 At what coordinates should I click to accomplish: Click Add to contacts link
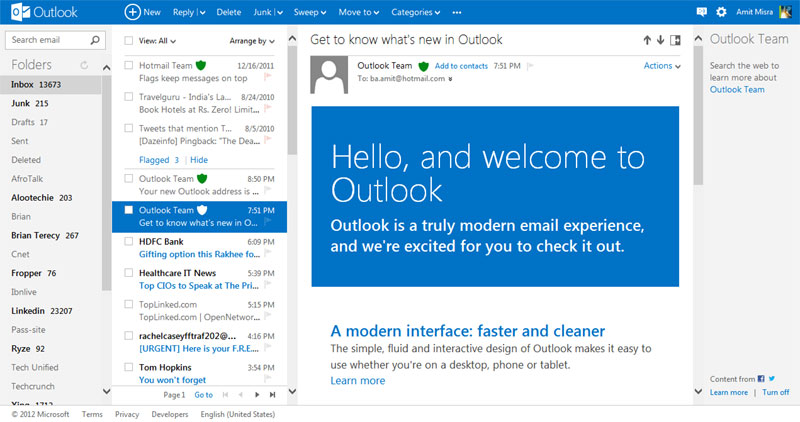(x=461, y=66)
